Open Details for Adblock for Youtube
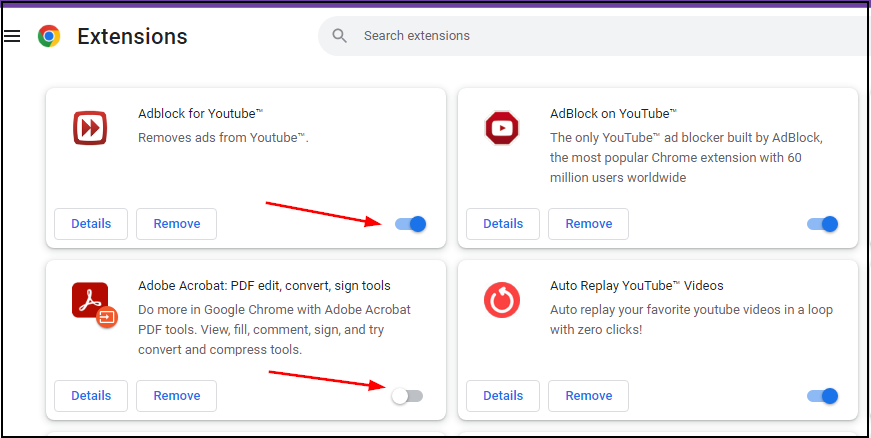 pos(91,224)
